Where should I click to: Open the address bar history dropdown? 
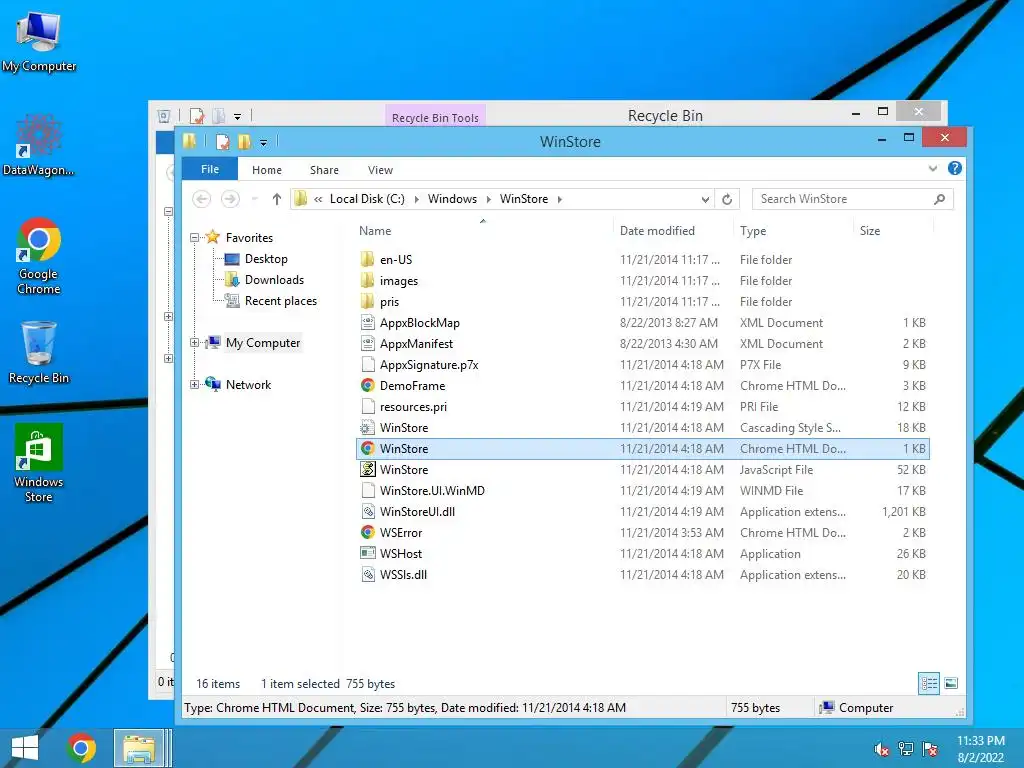click(705, 200)
